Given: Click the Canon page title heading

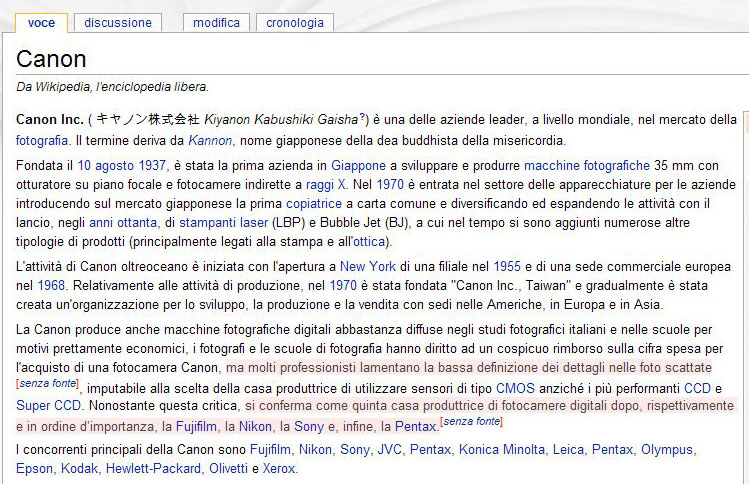Looking at the screenshot, I should (51, 59).
